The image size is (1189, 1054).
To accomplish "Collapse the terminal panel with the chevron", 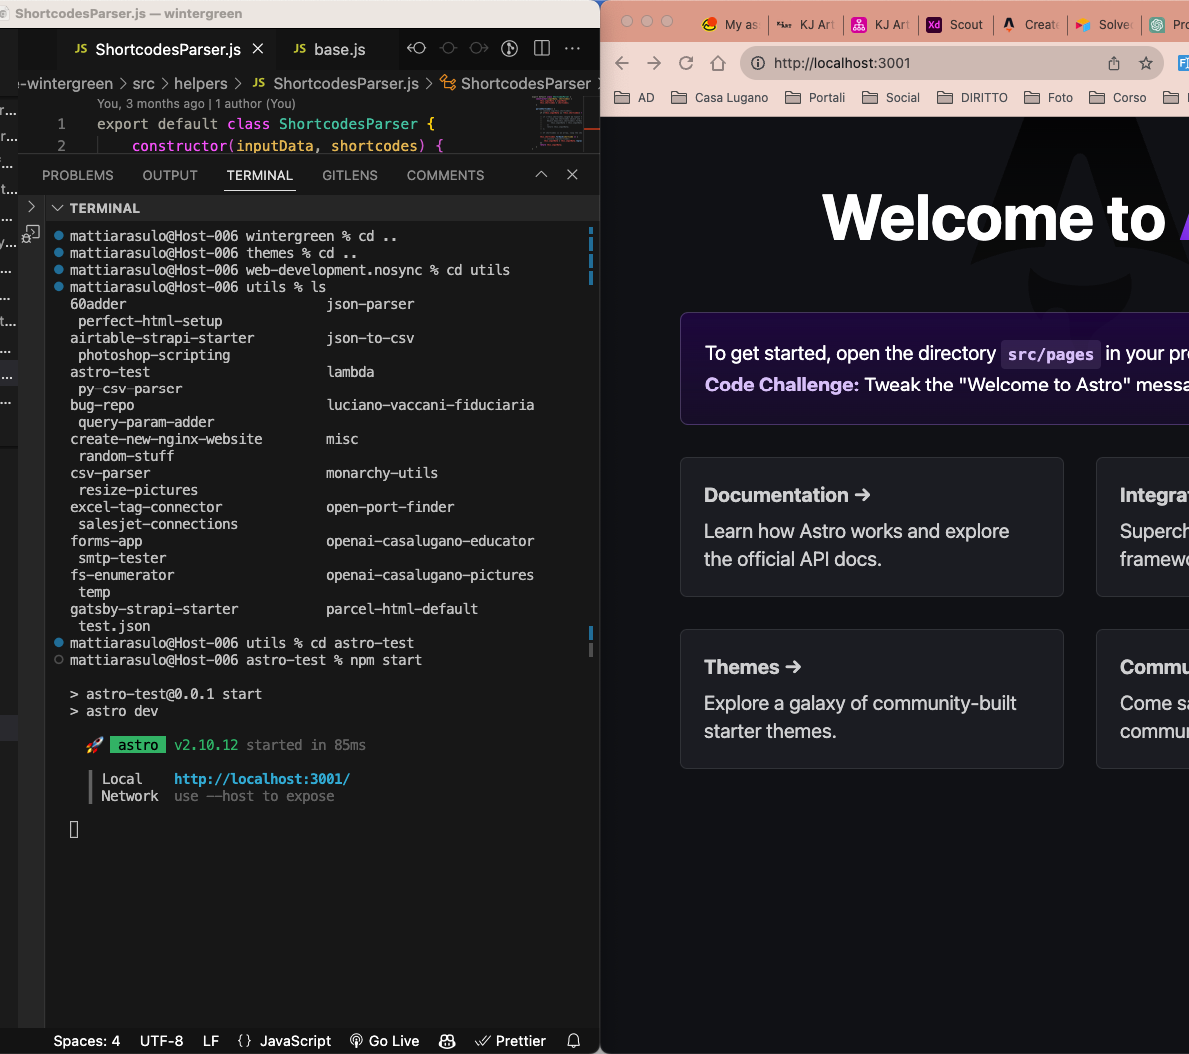I will click(x=541, y=174).
